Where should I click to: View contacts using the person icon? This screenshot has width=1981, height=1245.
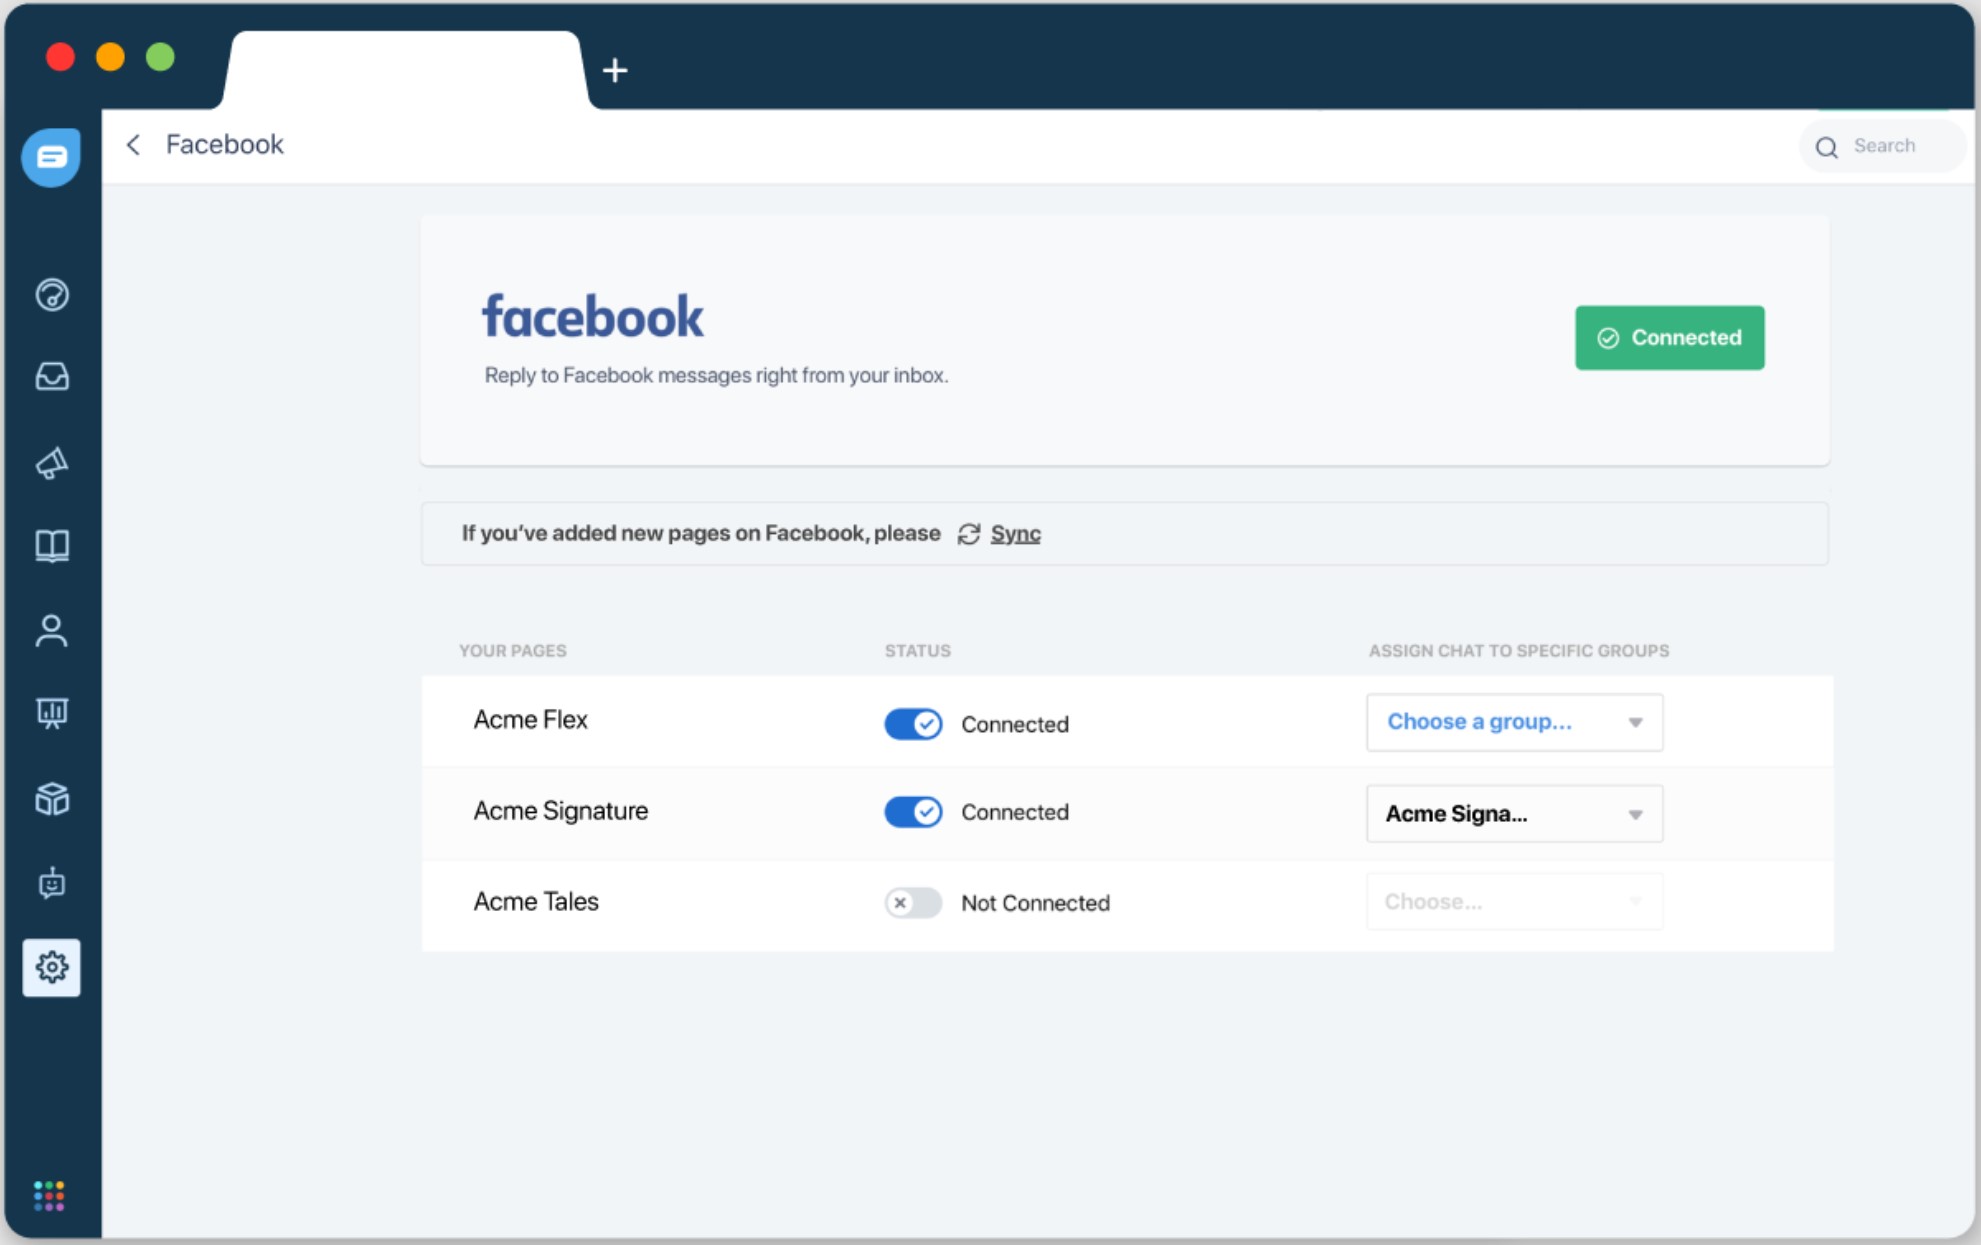tap(52, 630)
